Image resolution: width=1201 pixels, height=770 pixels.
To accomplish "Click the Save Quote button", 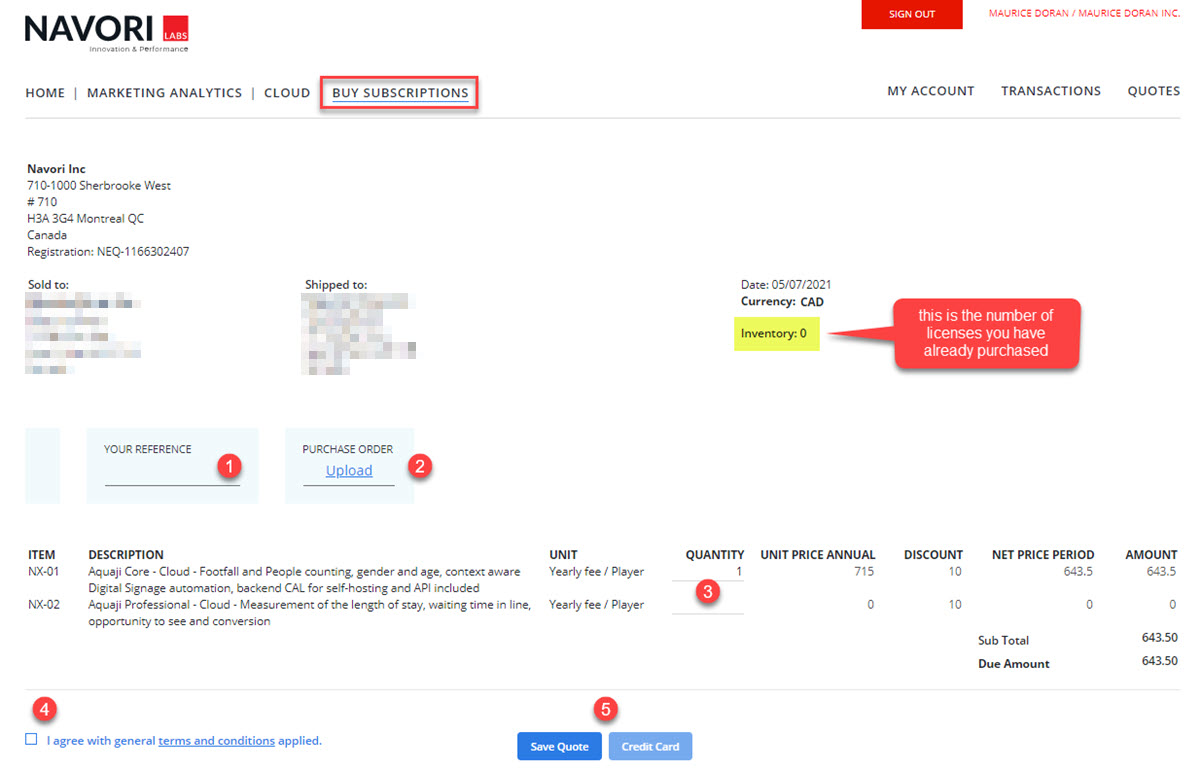I will [x=559, y=747].
